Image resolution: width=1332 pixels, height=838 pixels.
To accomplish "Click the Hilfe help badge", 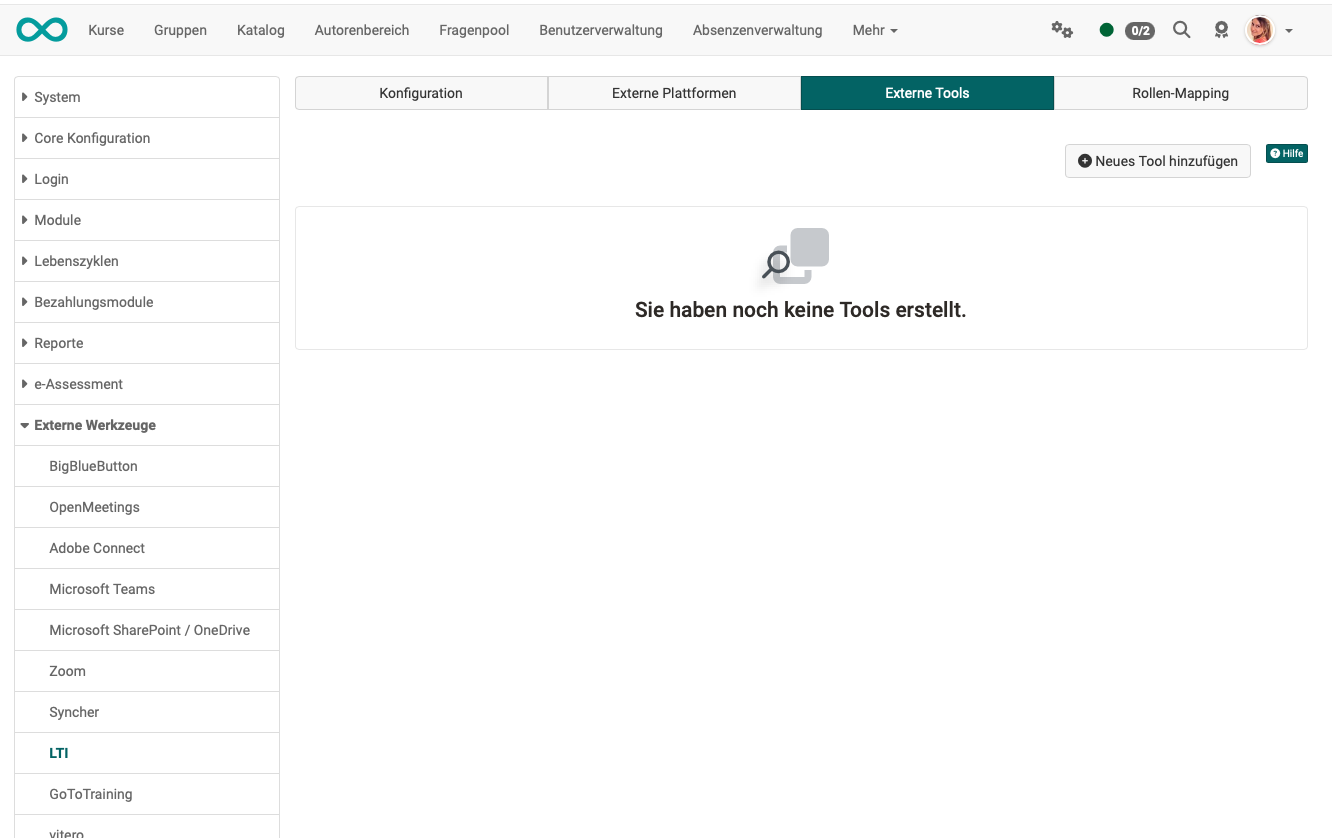I will pos(1286,153).
